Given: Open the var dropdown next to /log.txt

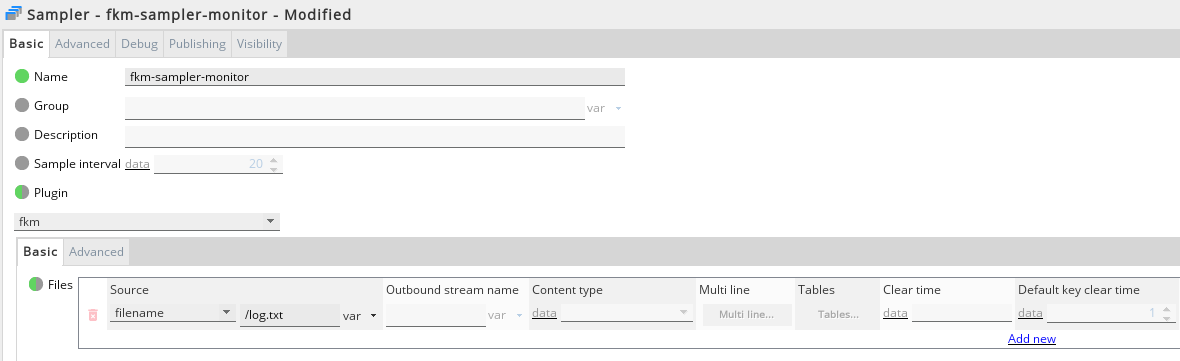Looking at the screenshot, I should coord(360,316).
